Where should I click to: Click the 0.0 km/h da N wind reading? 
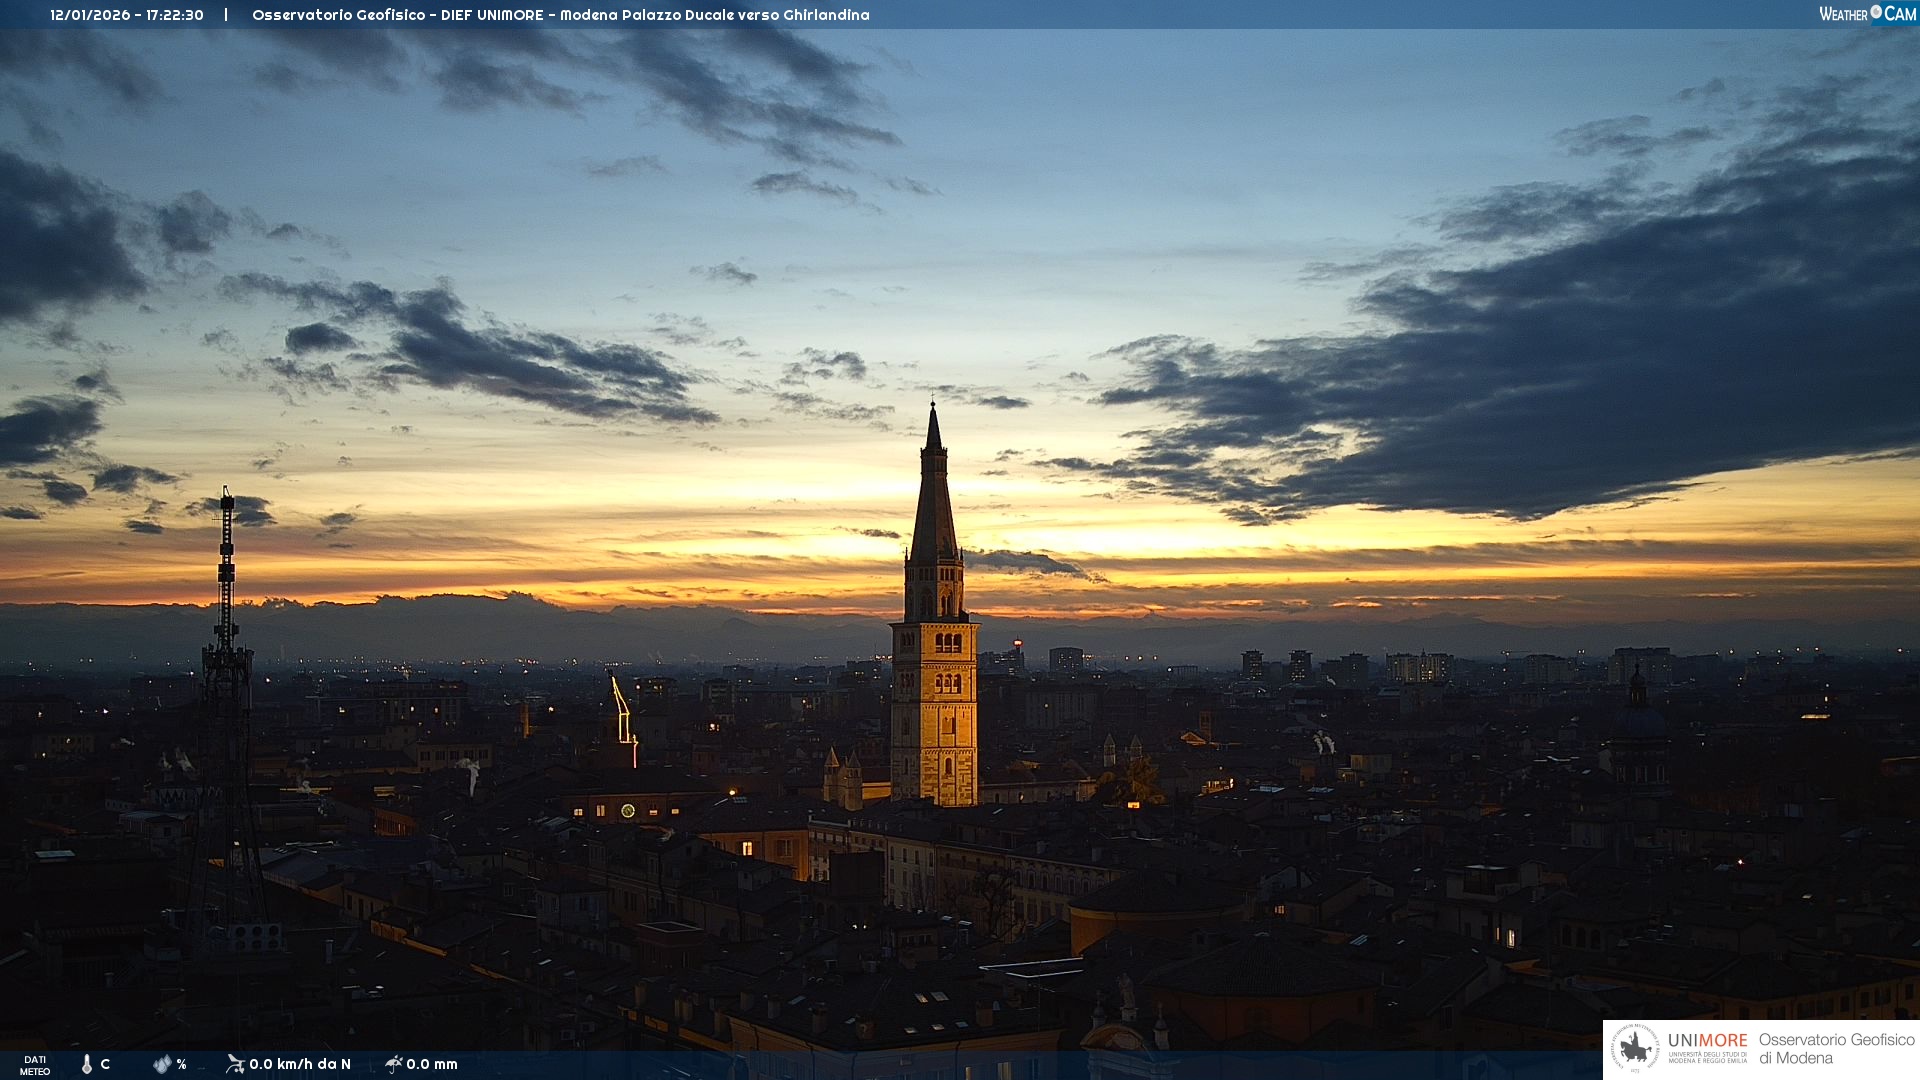[x=300, y=1064]
